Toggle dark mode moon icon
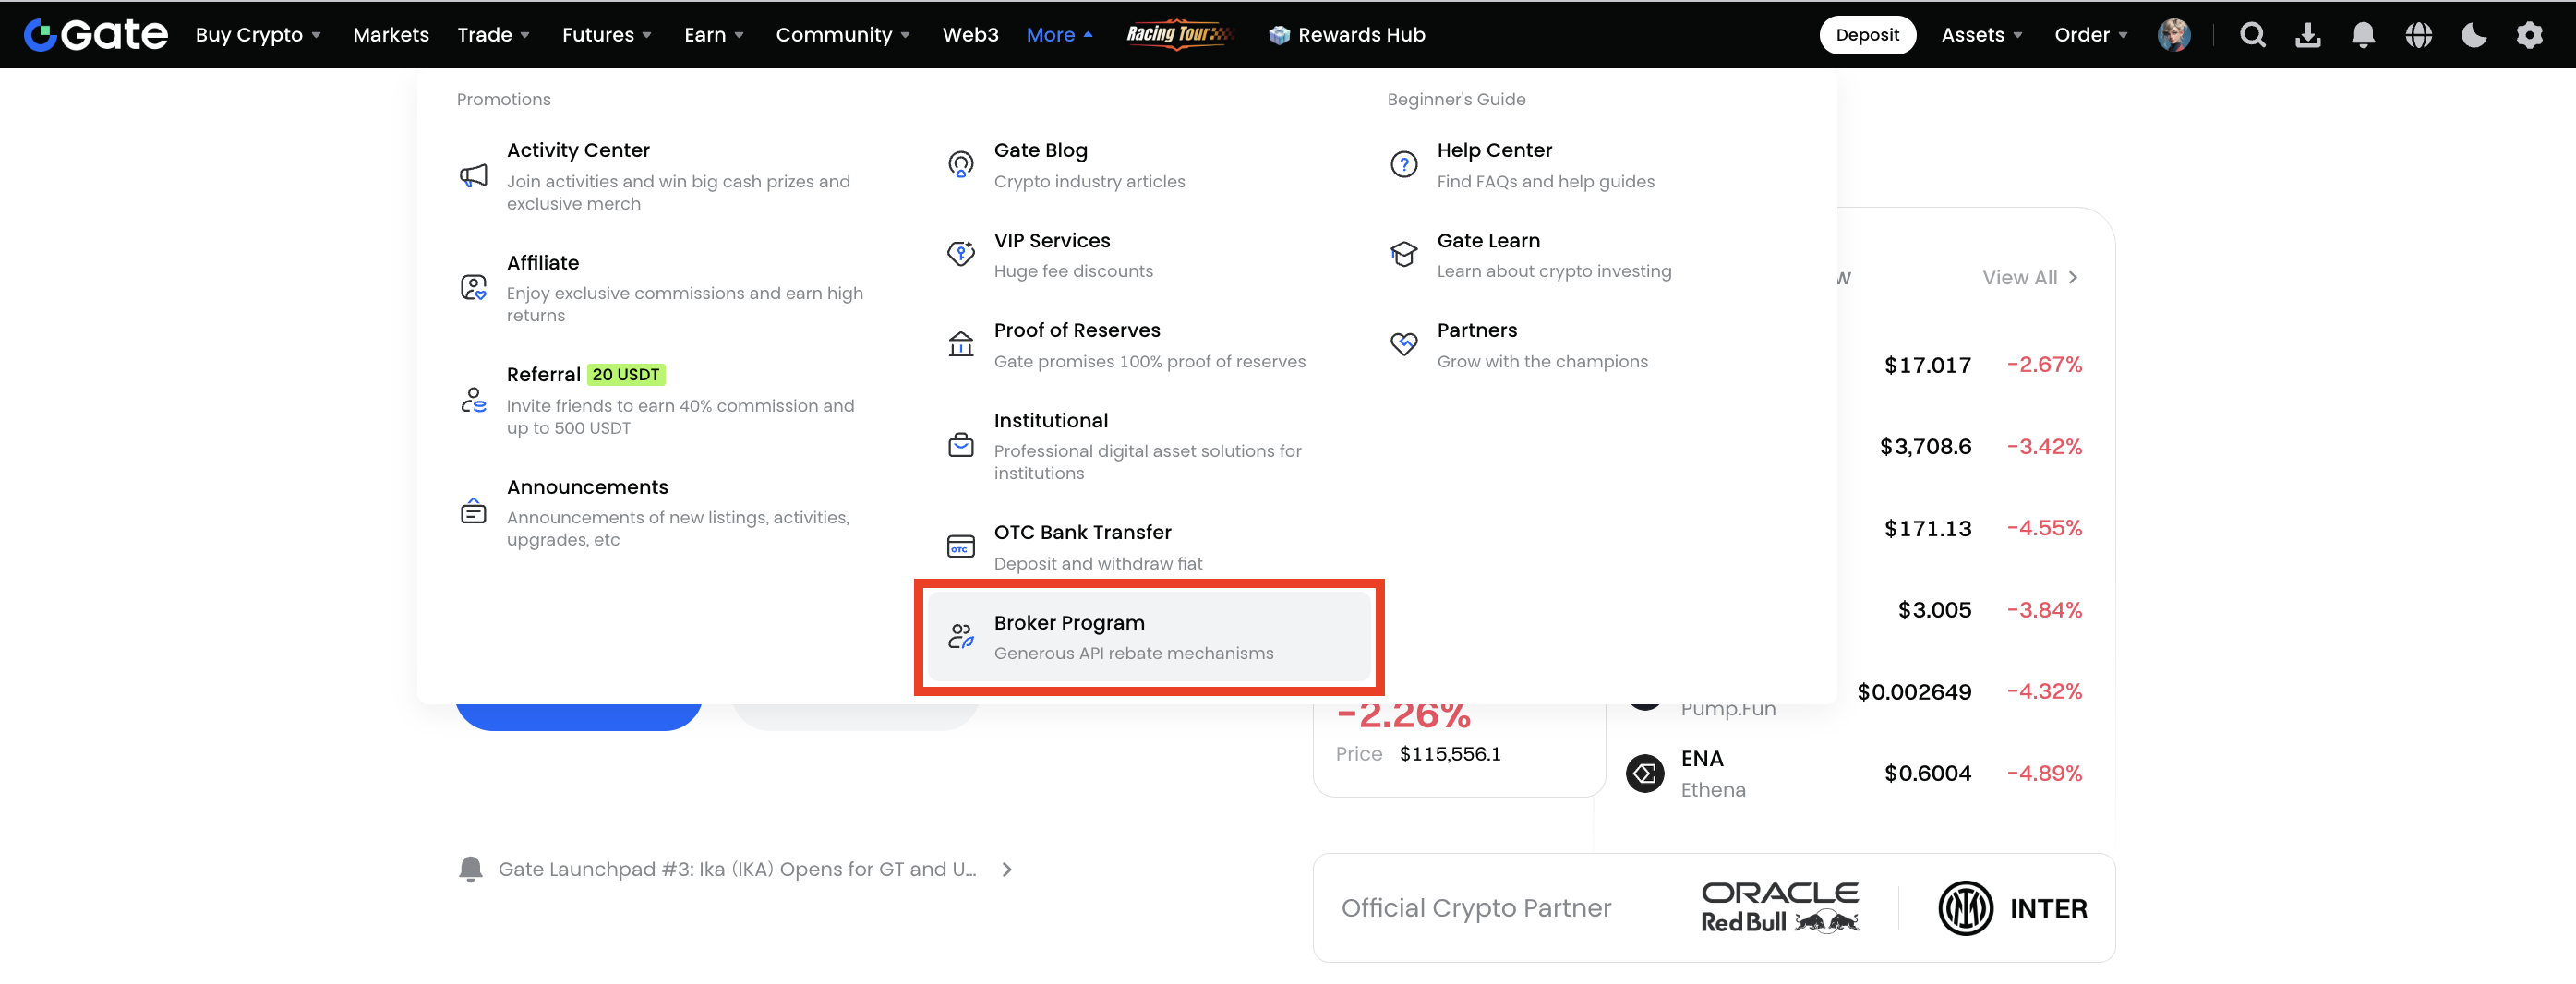 [x=2473, y=35]
